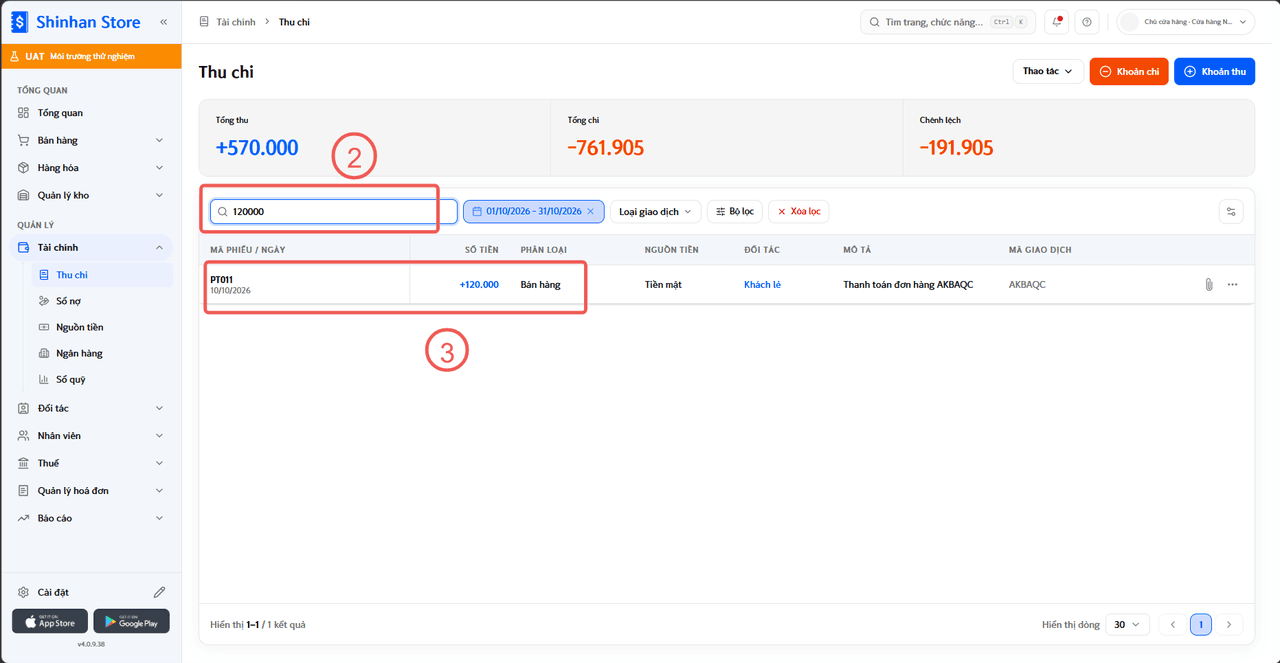Screen dimensions: 1280x663
Task: Open attachment paperclip on the PT011 row
Action: pos(1208,285)
